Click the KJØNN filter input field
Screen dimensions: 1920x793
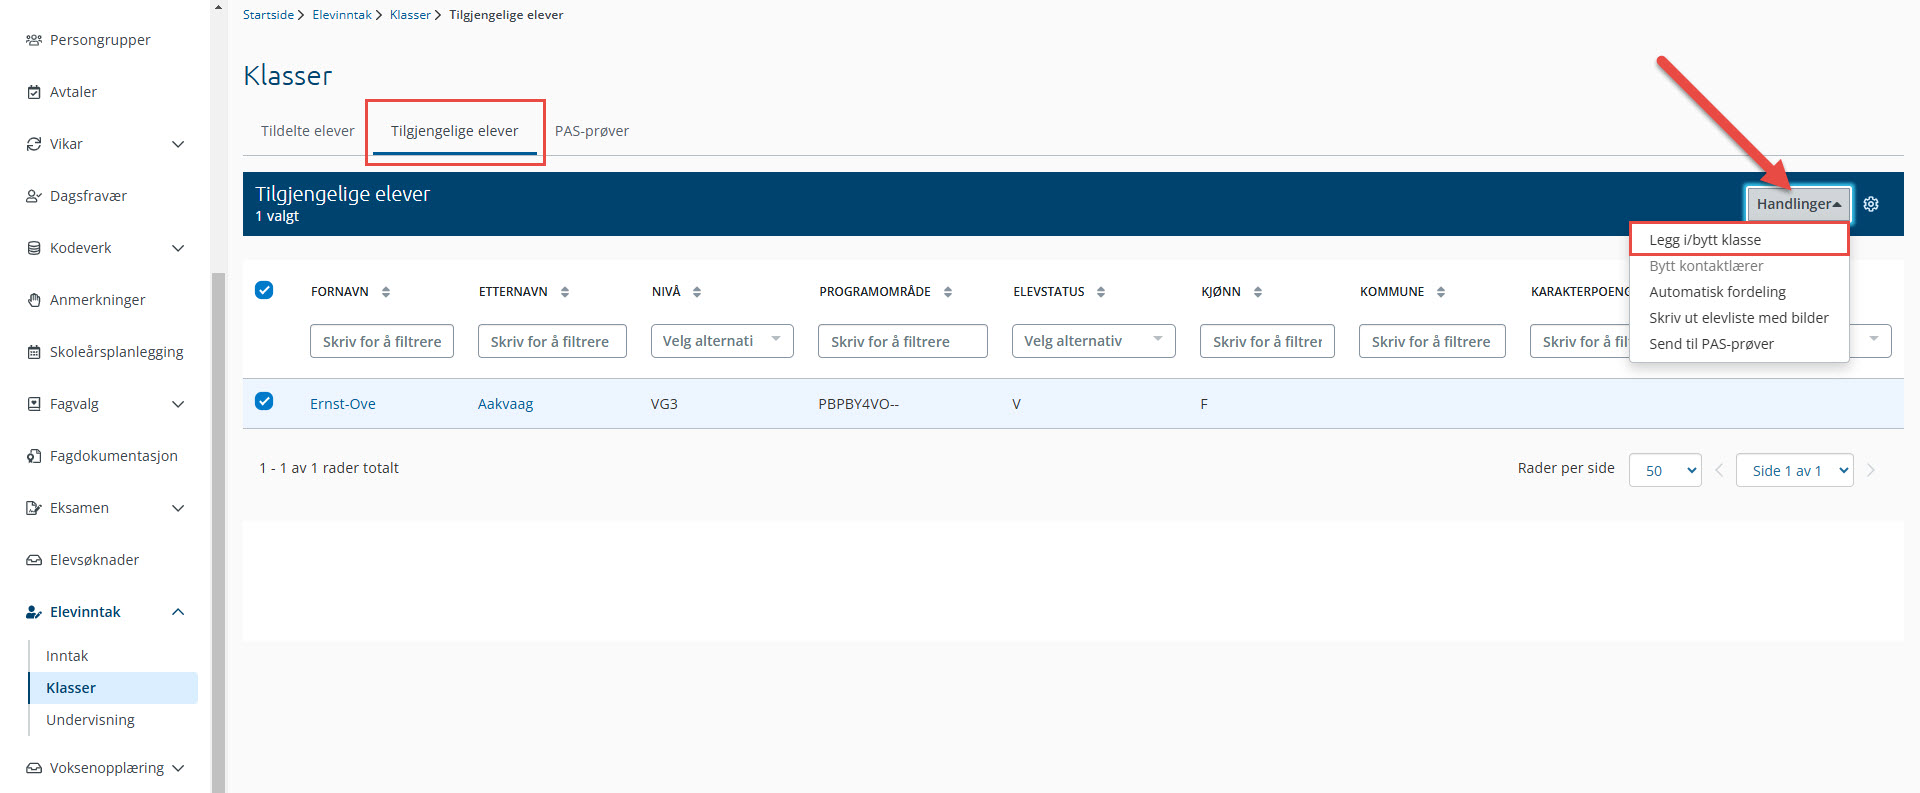pos(1267,341)
